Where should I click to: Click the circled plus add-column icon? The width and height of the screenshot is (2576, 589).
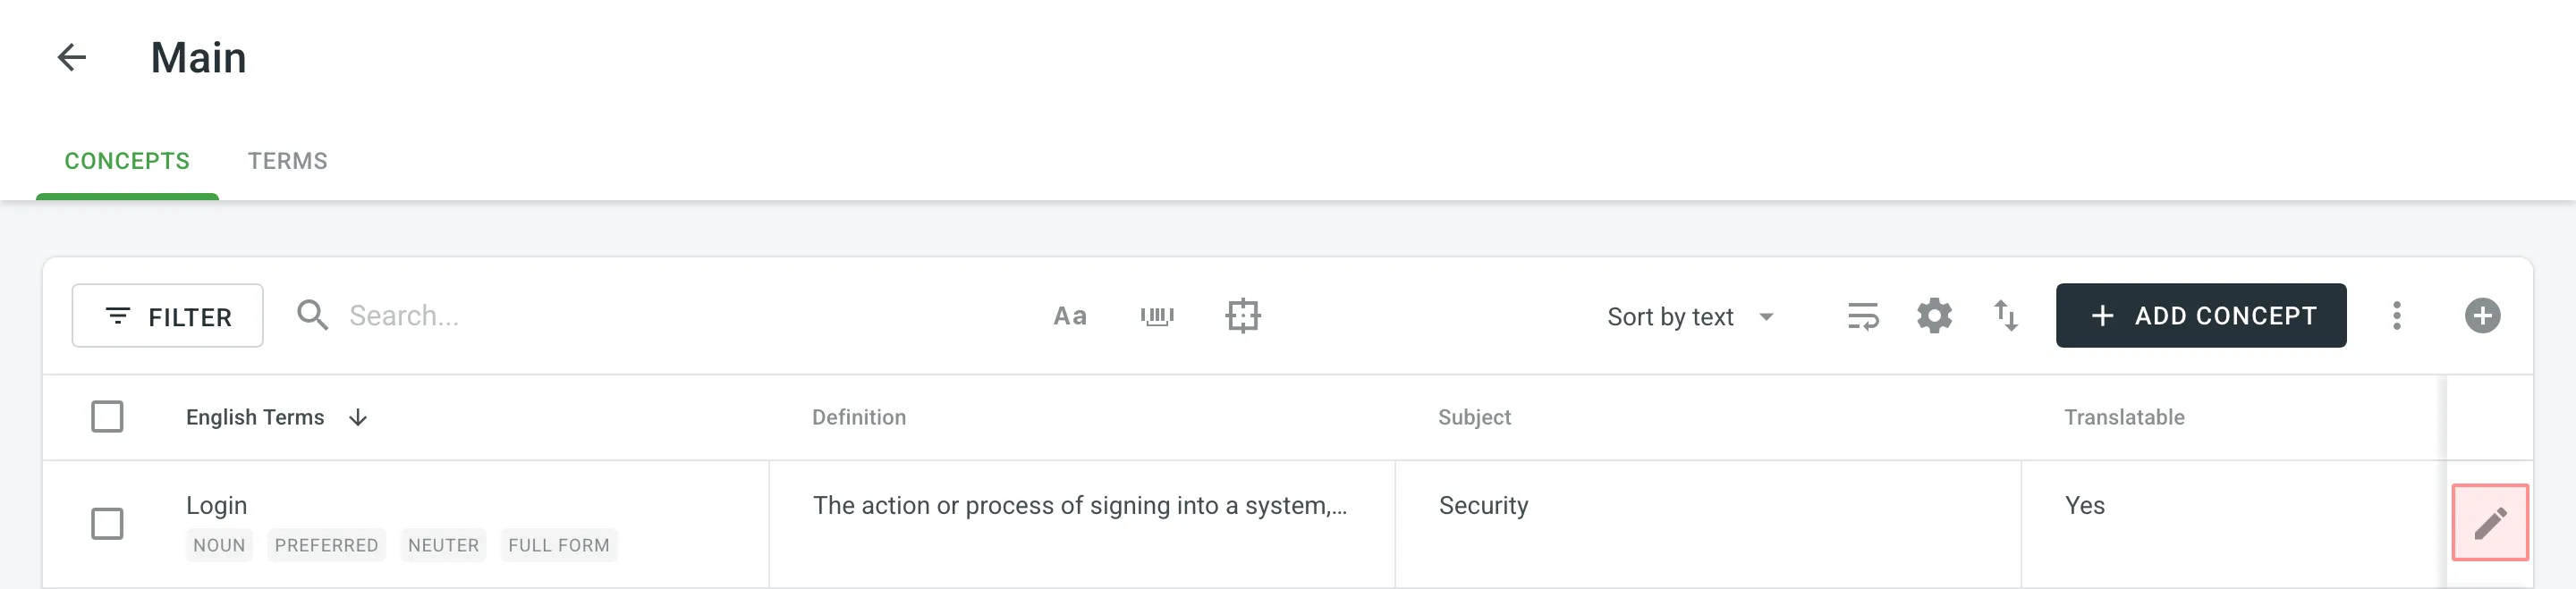pos(2481,316)
